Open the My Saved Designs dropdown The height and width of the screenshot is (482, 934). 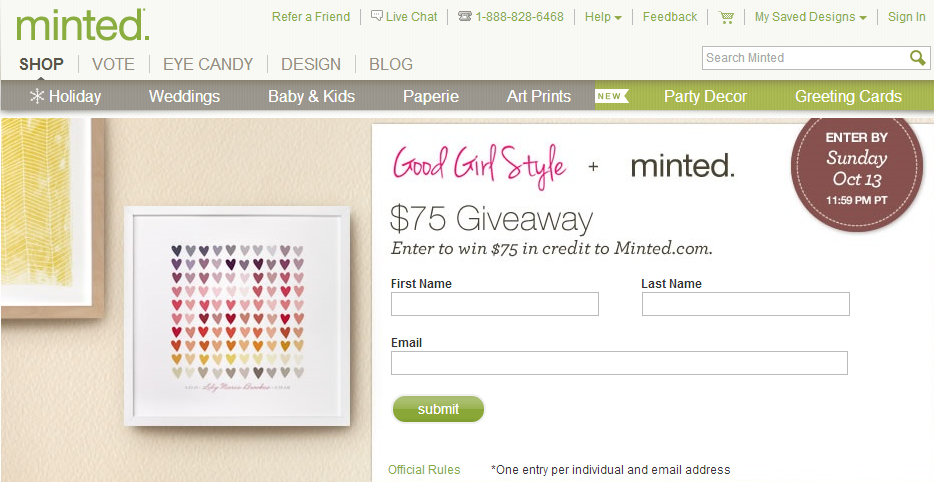click(x=810, y=17)
